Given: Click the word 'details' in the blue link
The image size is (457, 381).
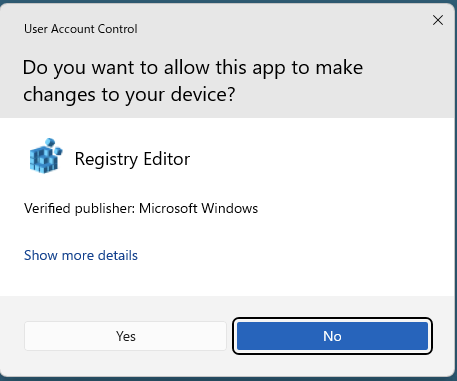Looking at the screenshot, I should pyautogui.click(x=118, y=255).
